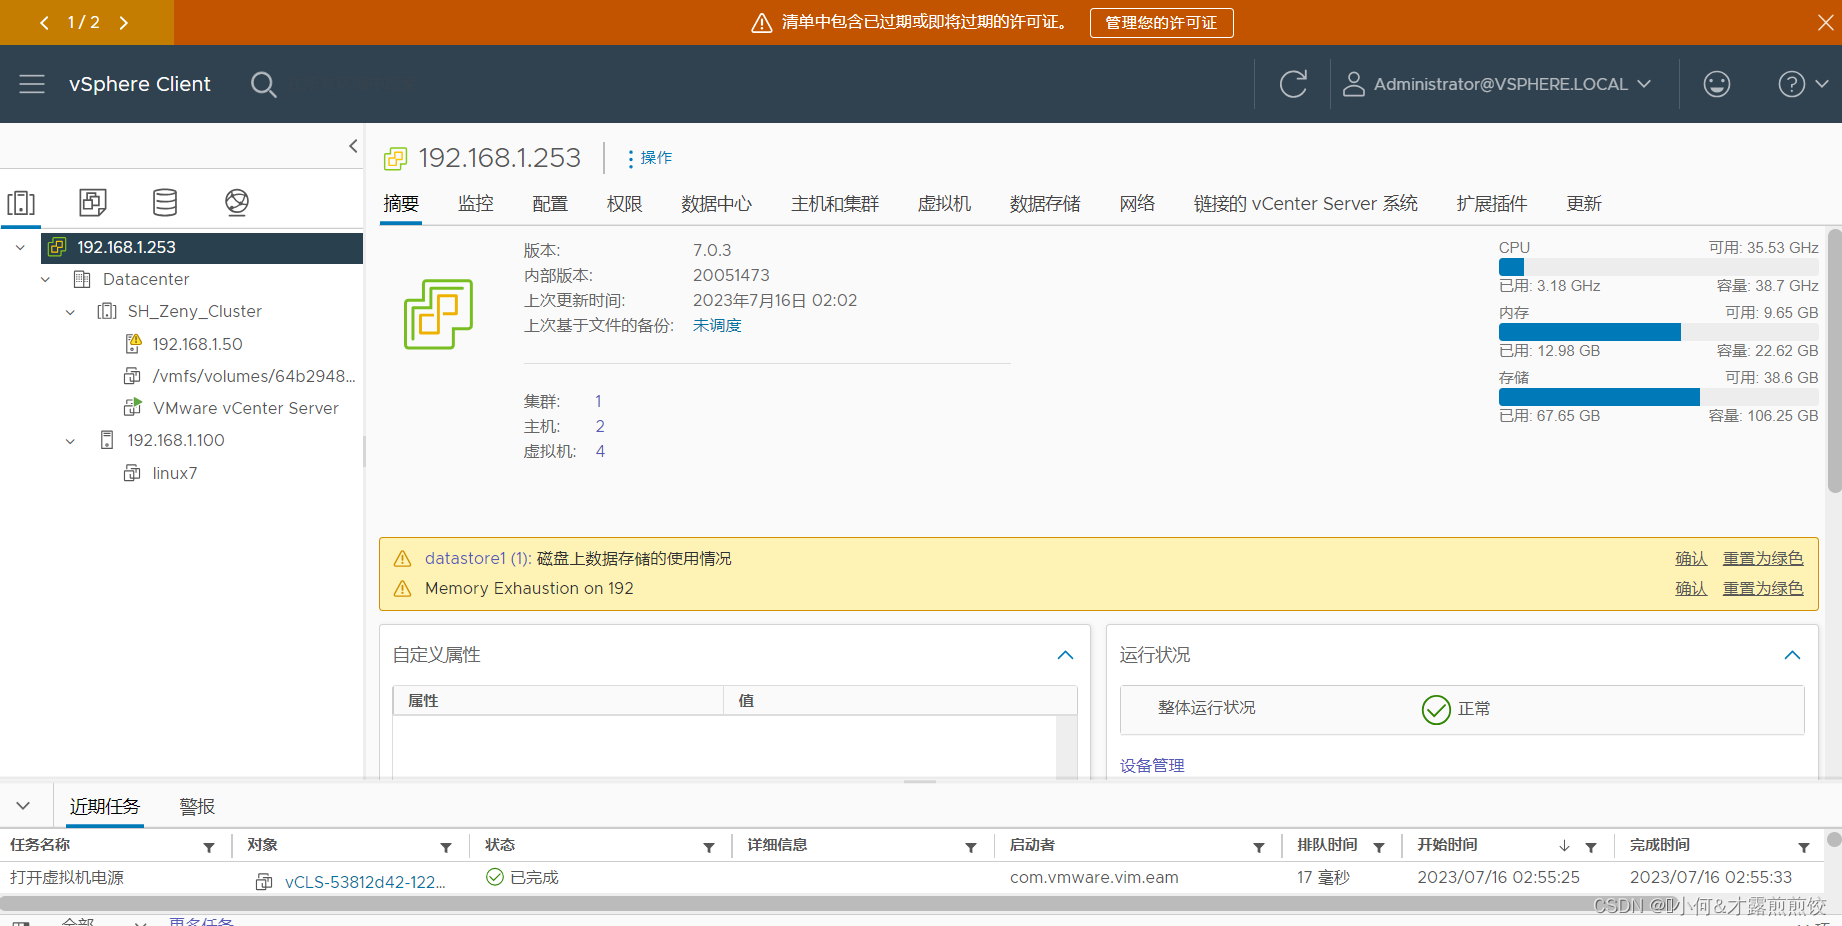Refresh the vSphere Client view
The height and width of the screenshot is (926, 1842).
click(1293, 84)
